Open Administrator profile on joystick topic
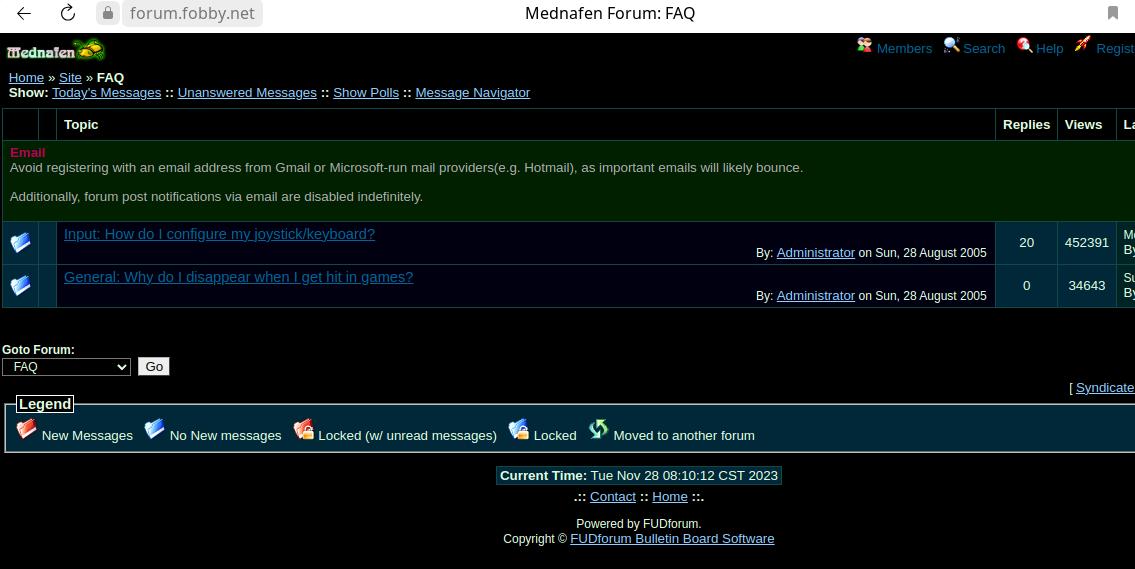The width and height of the screenshot is (1135, 569). [x=816, y=253]
